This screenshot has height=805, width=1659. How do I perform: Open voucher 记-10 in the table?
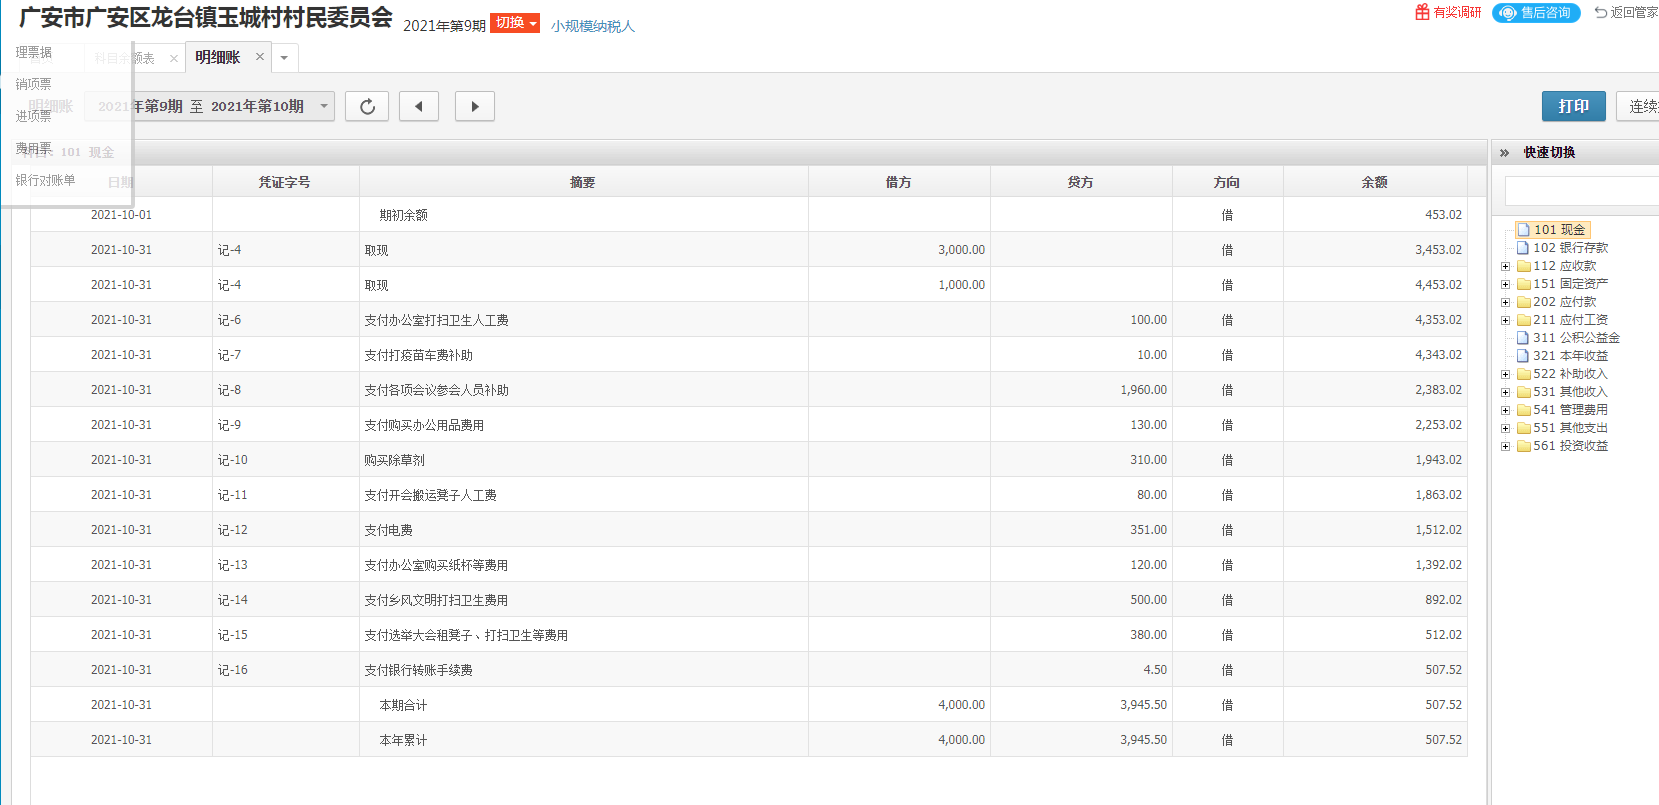pyautogui.click(x=232, y=460)
